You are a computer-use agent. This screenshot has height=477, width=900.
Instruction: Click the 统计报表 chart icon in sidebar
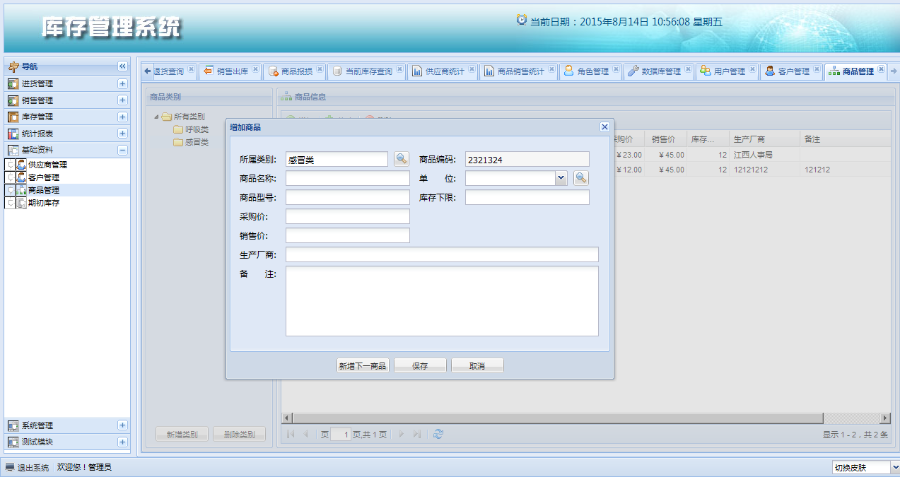13,134
